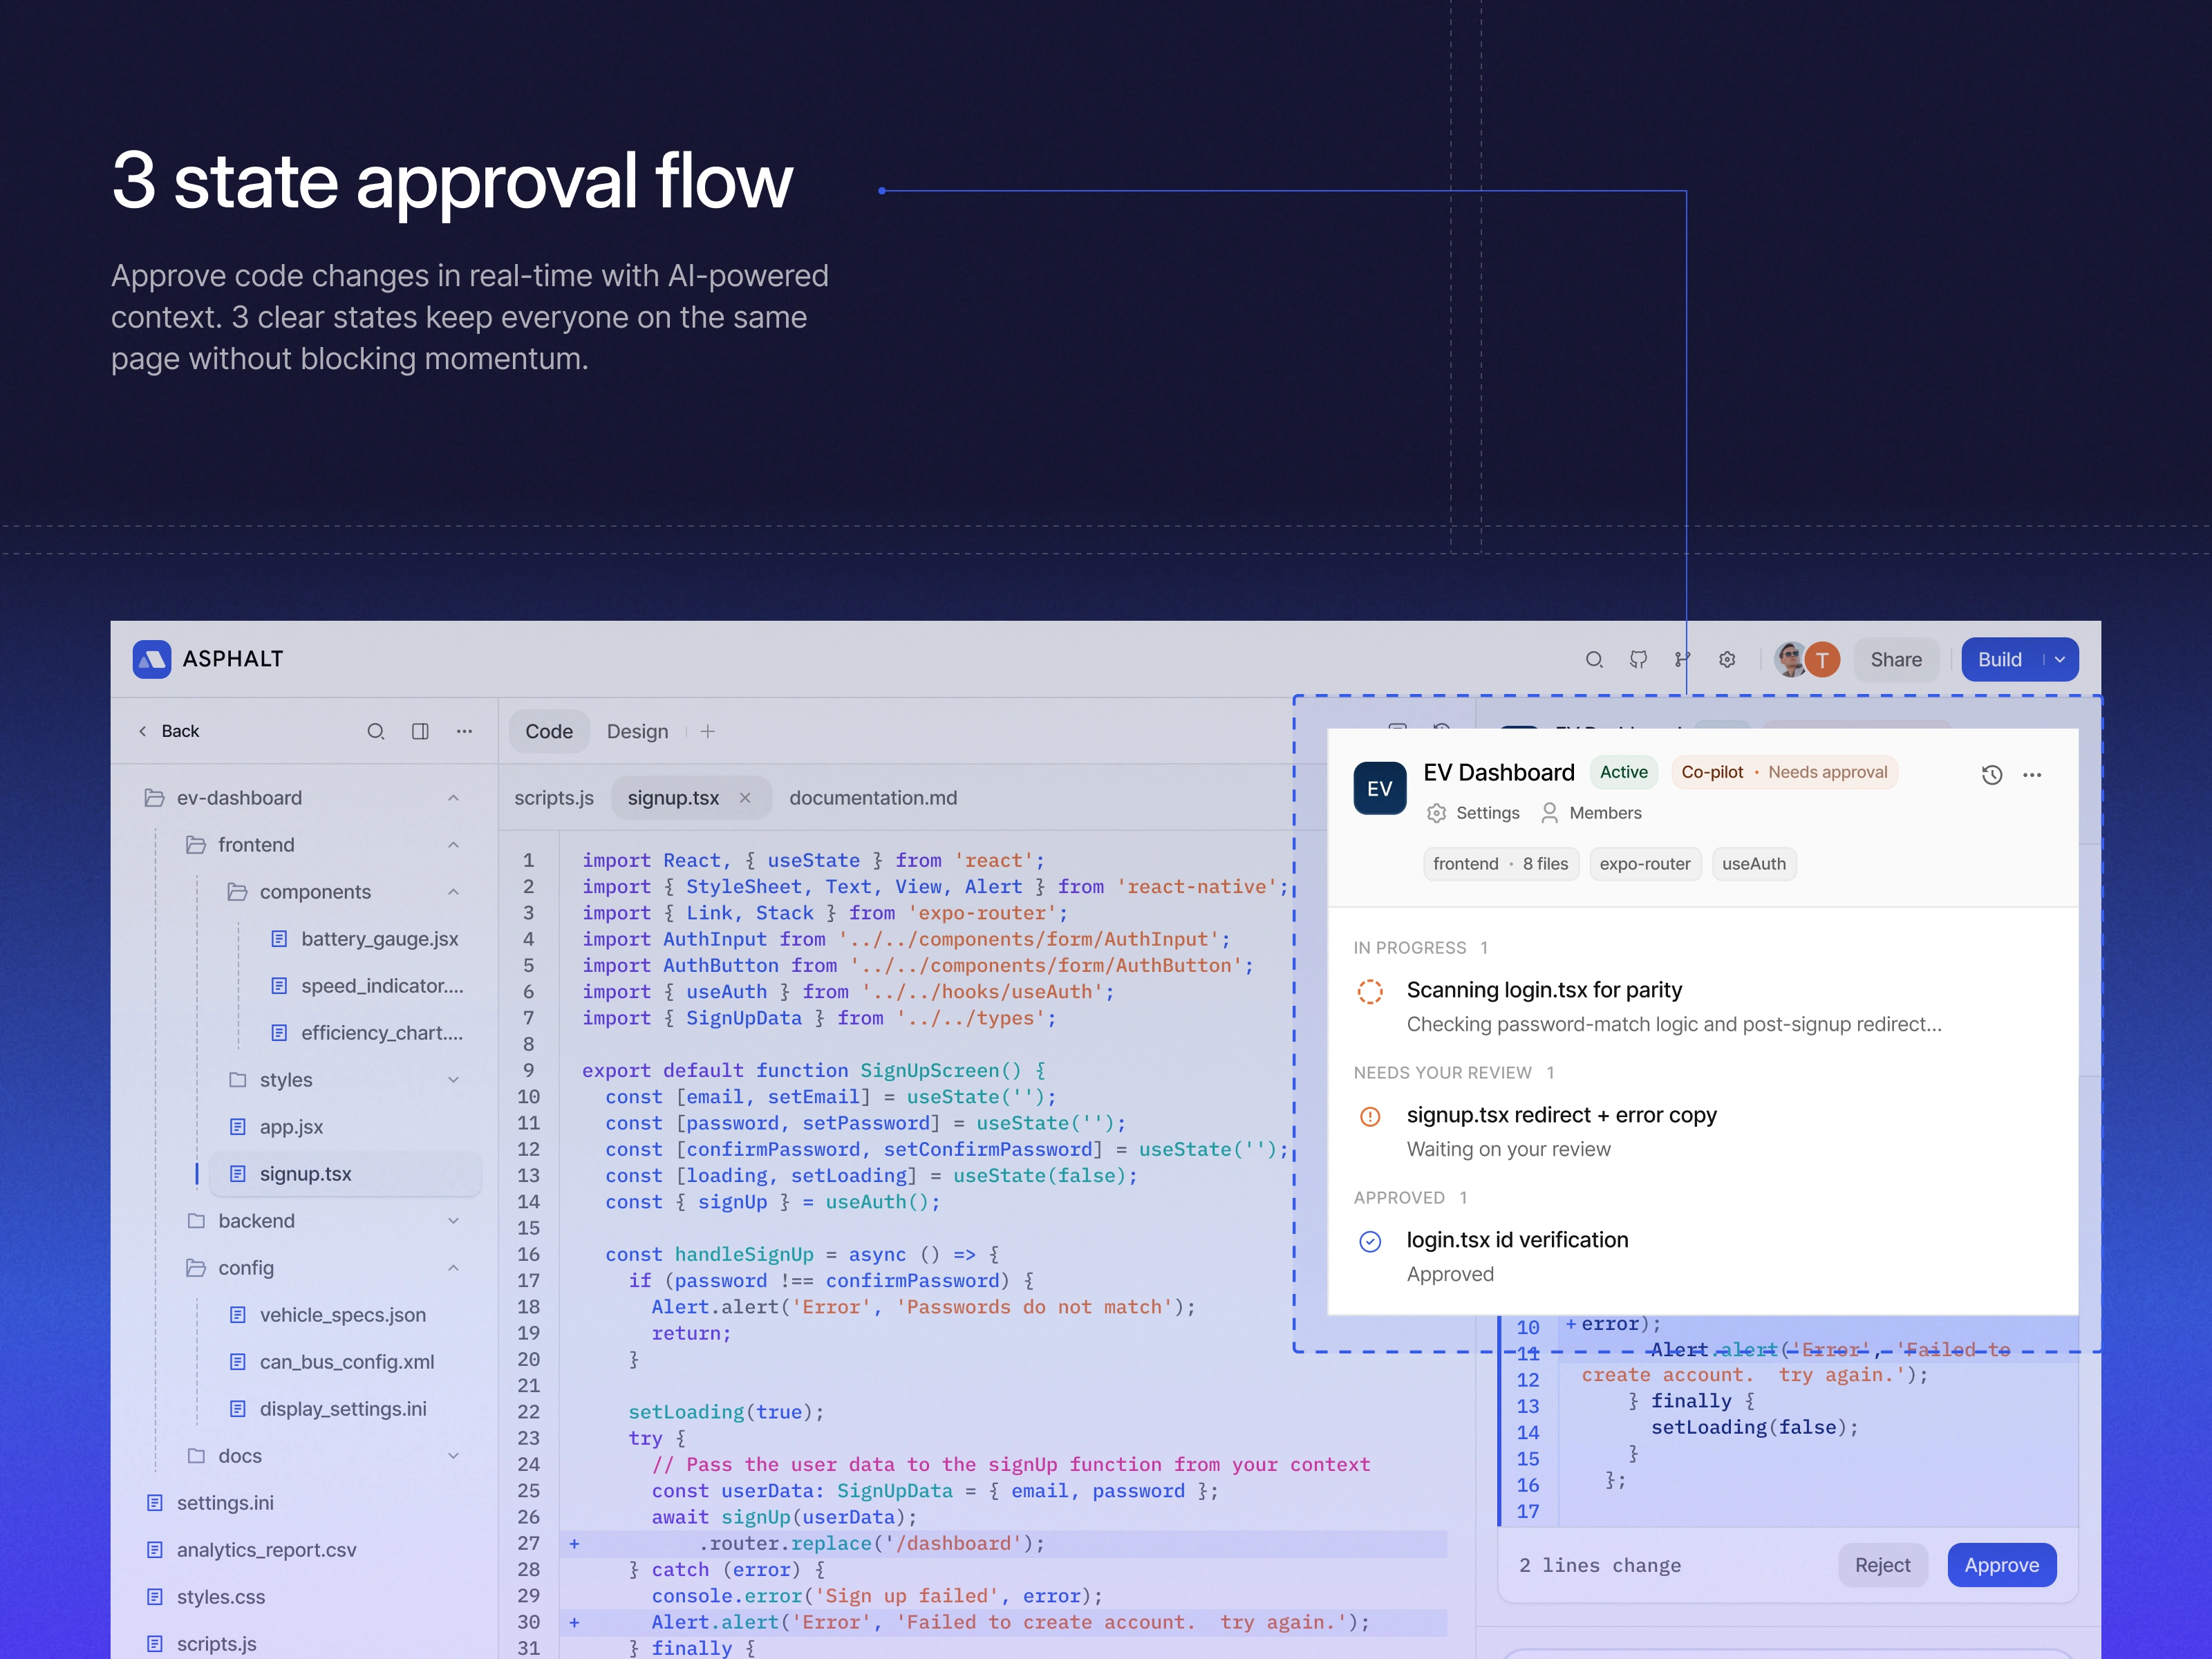2212x1659 pixels.
Task: Click line 27 added-line plus marker
Action: (x=574, y=1544)
